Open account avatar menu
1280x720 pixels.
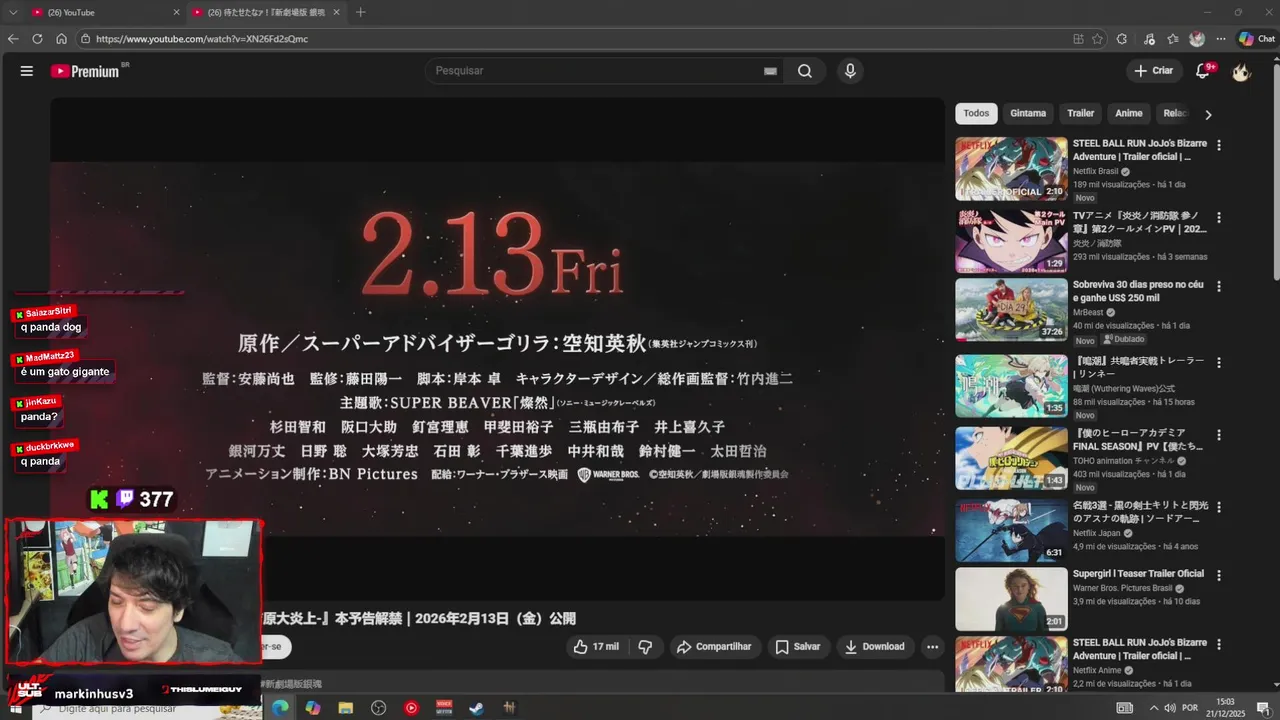click(x=1241, y=71)
